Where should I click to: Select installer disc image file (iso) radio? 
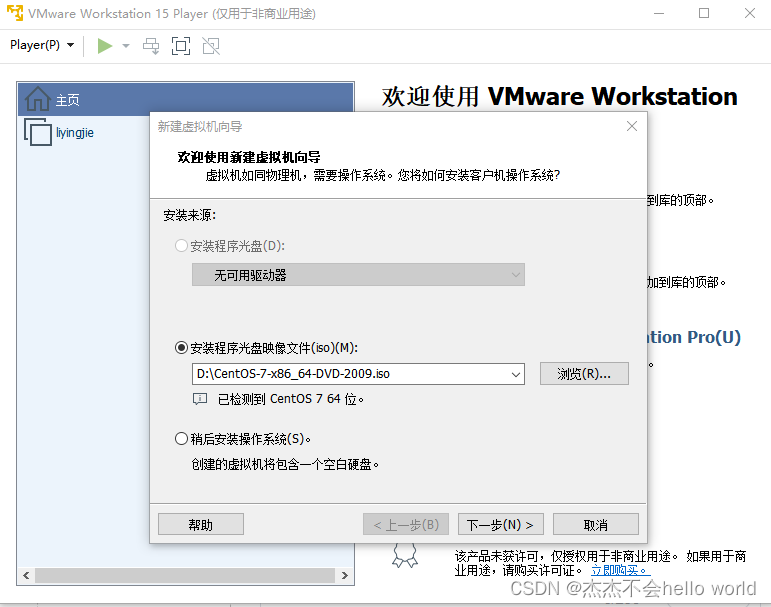(x=181, y=348)
